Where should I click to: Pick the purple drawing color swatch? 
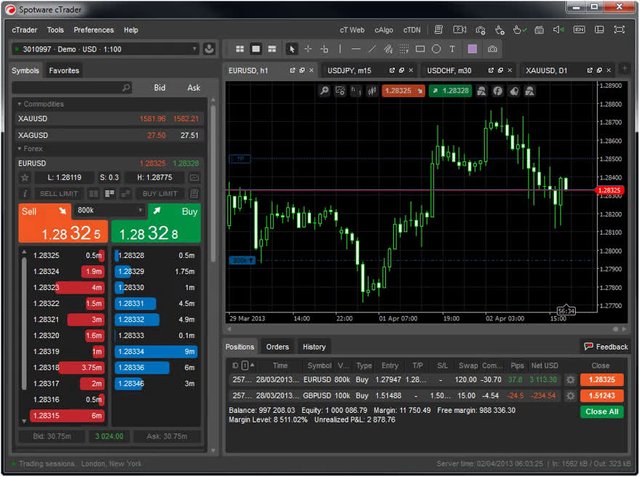coord(471,48)
